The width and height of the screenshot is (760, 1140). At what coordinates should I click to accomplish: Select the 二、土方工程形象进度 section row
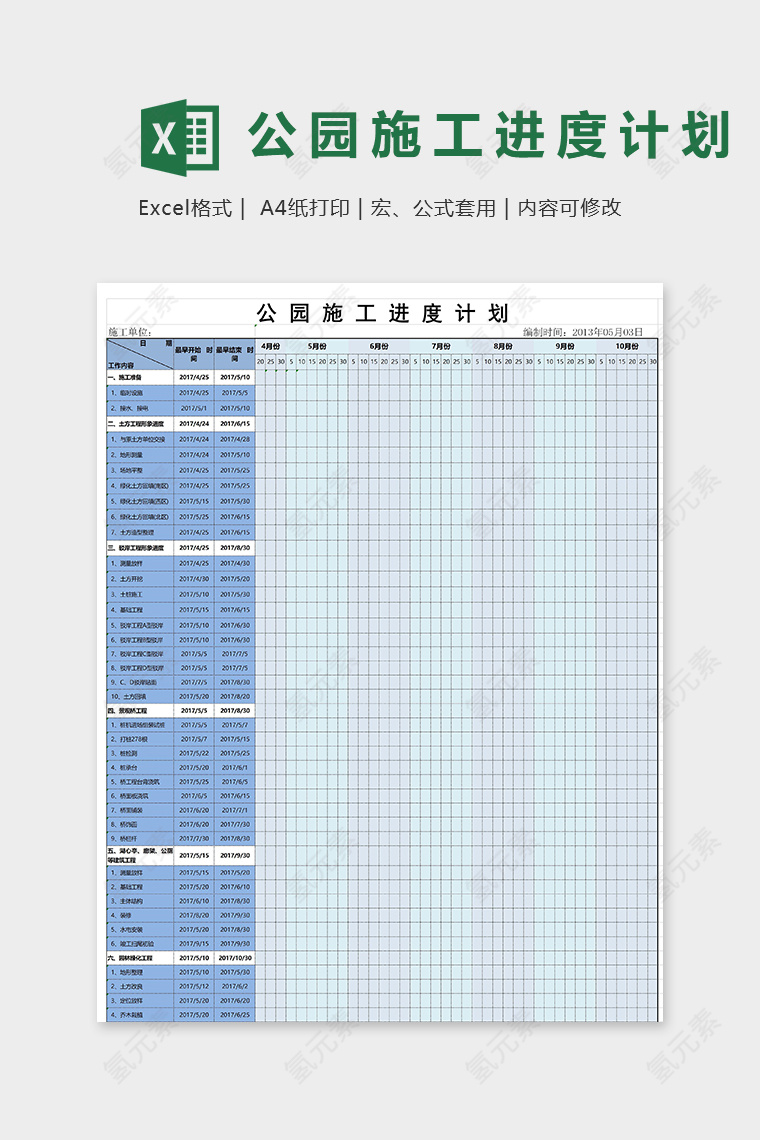(x=181, y=424)
